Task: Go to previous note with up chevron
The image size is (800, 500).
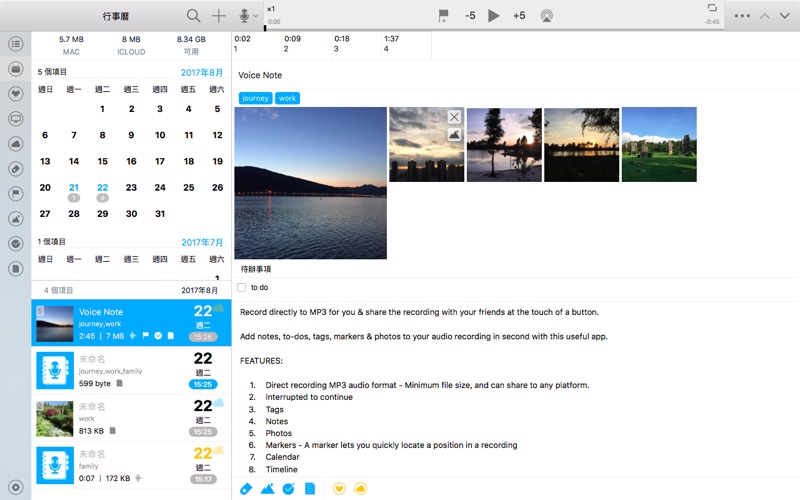Action: pyautogui.click(x=764, y=16)
